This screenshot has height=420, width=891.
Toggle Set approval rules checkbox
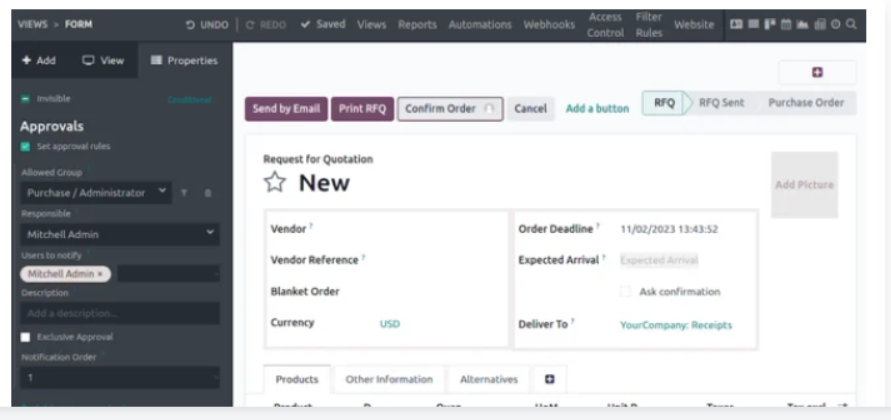26,147
